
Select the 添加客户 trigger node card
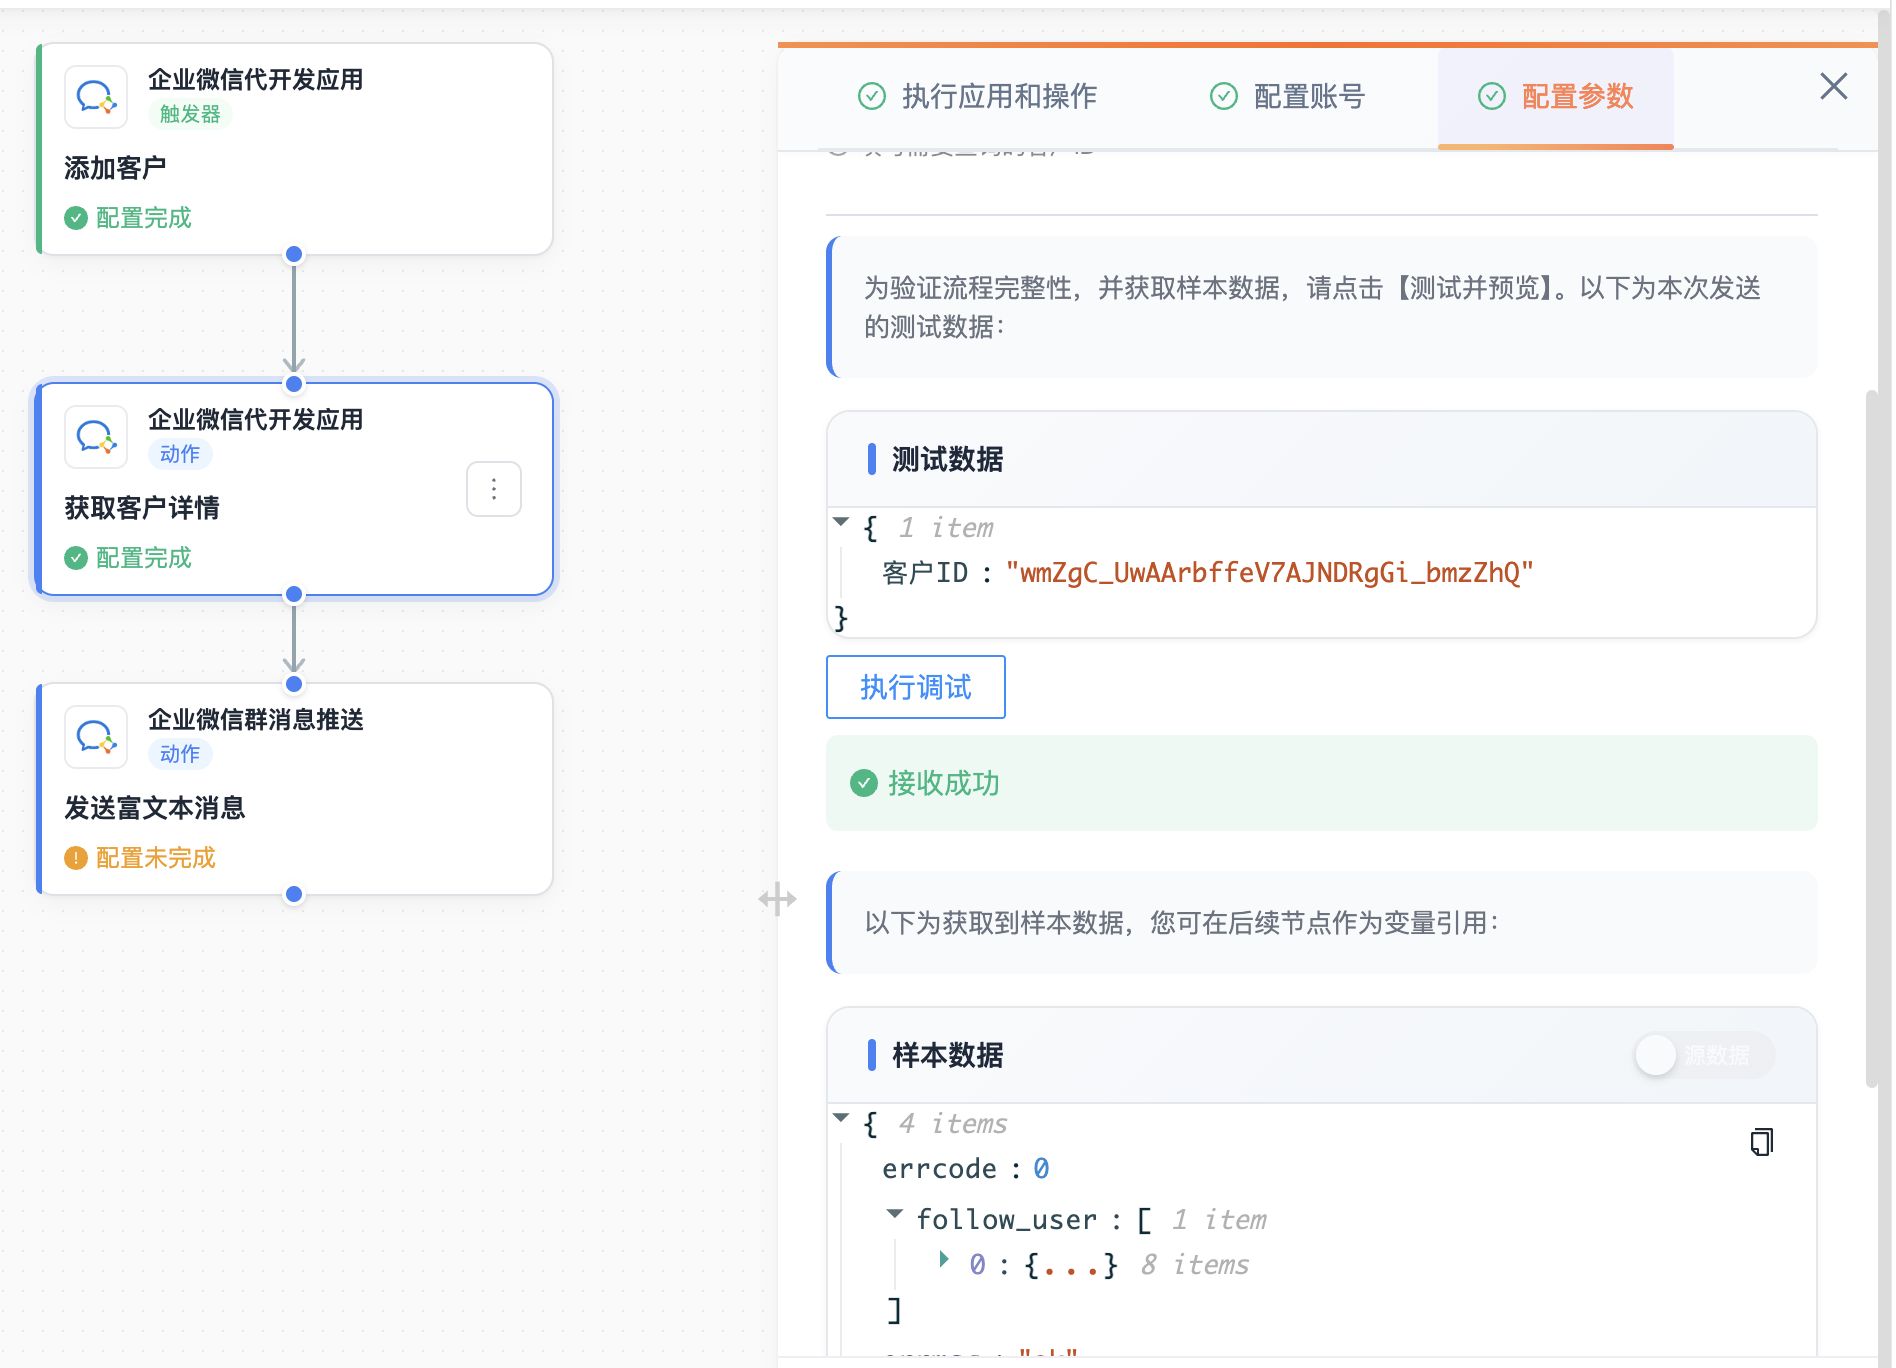click(295, 149)
